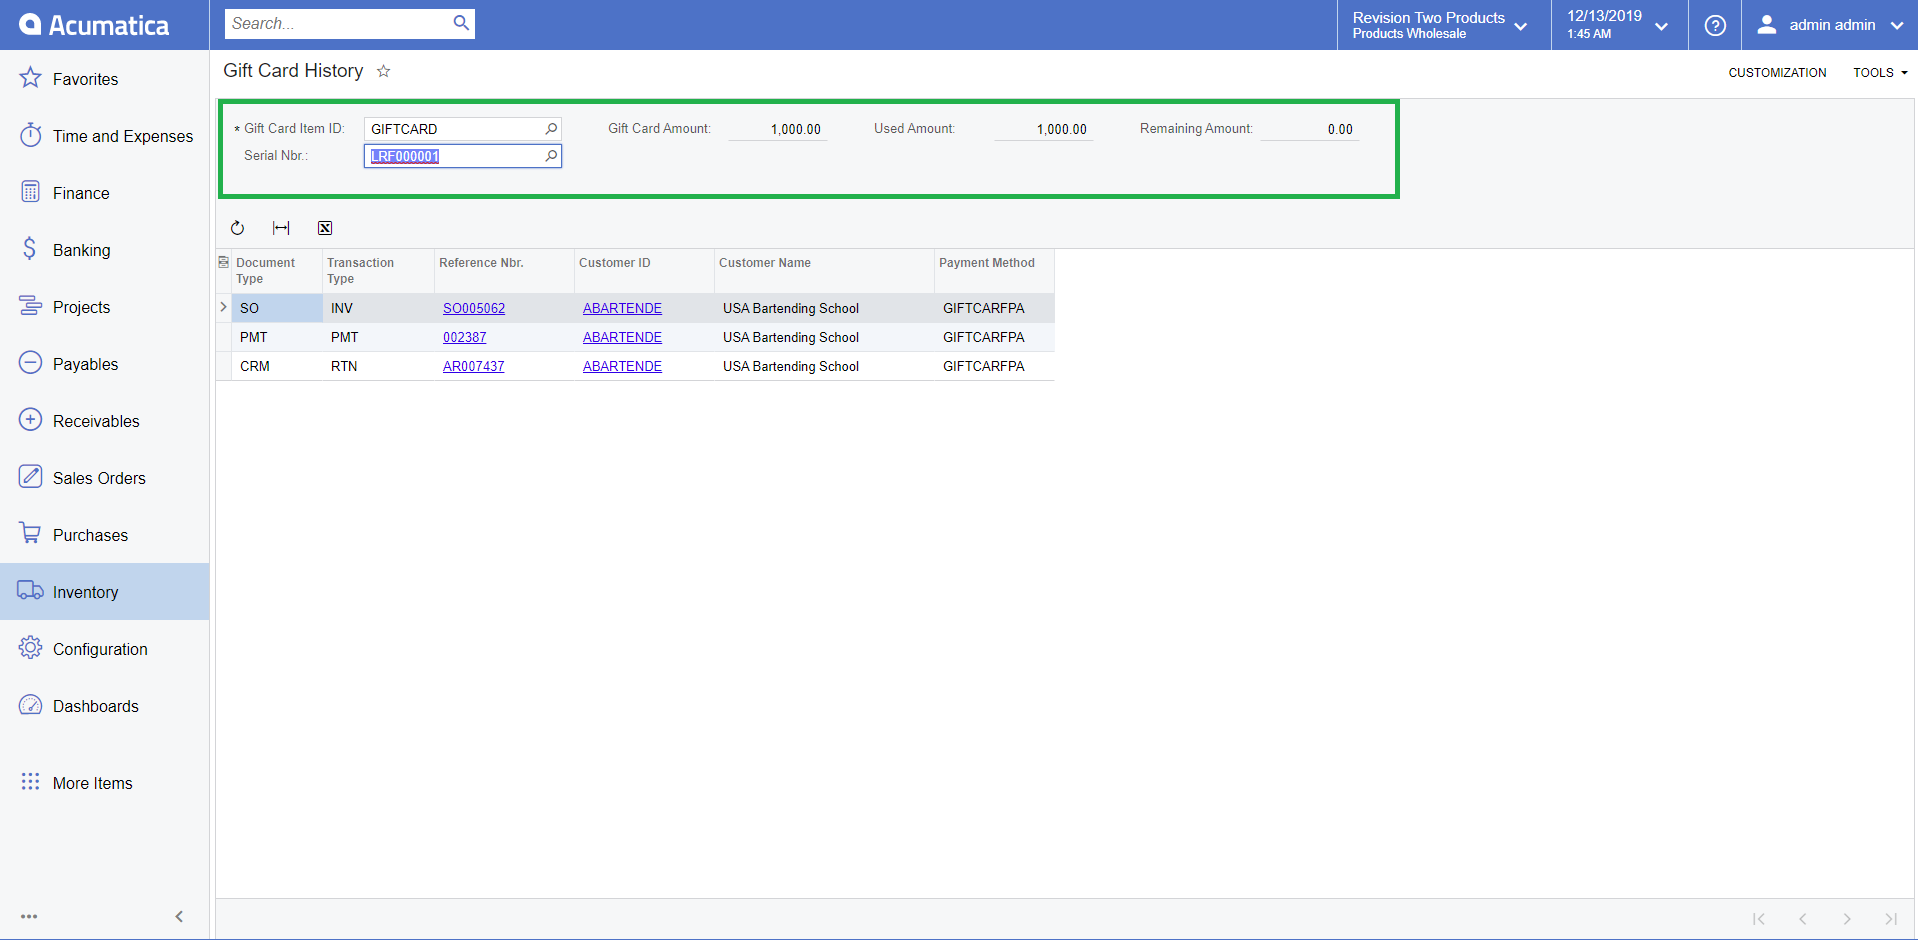Viewport: 1918px width, 940px height.
Task: Click GIFTCARFPA payment method in CRM row
Action: pos(994,366)
